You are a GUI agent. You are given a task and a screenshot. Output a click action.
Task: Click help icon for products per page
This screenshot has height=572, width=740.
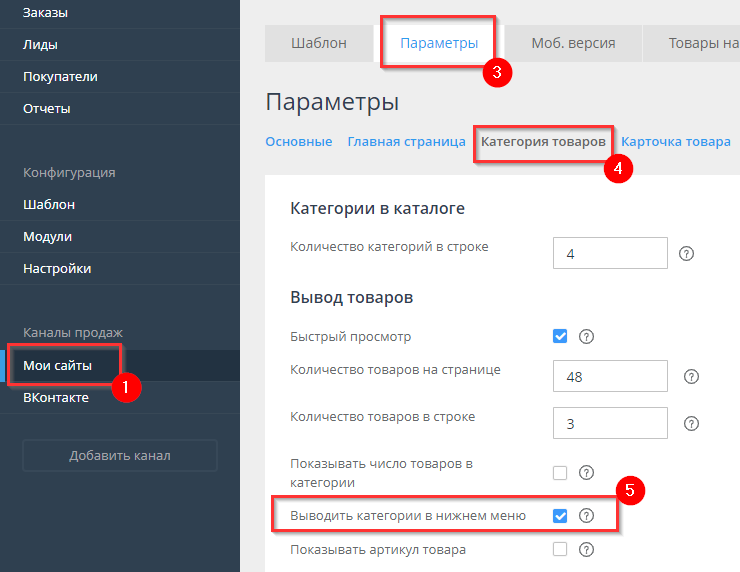690,376
